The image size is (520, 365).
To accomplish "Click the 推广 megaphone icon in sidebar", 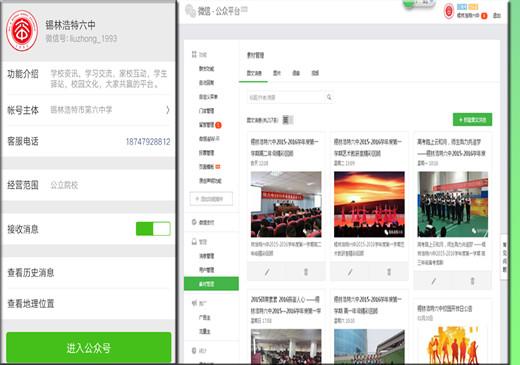I will (194, 303).
